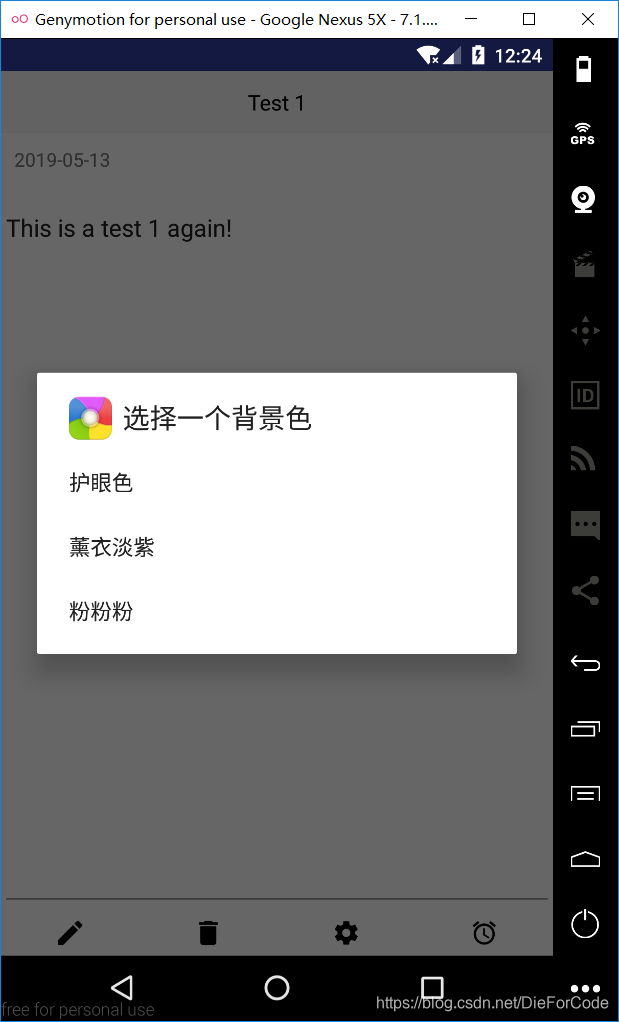Open the Genymotion webcam camera widget
Viewport: 619px width, 1022px height.
584,199
